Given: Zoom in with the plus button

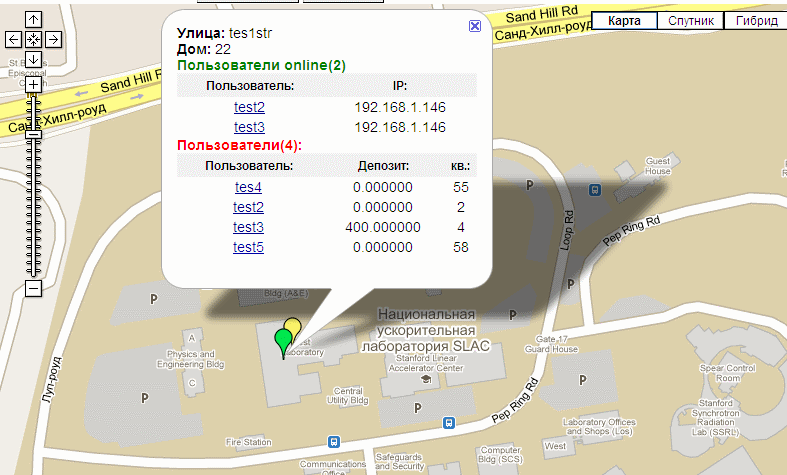Looking at the screenshot, I should pos(33,84).
